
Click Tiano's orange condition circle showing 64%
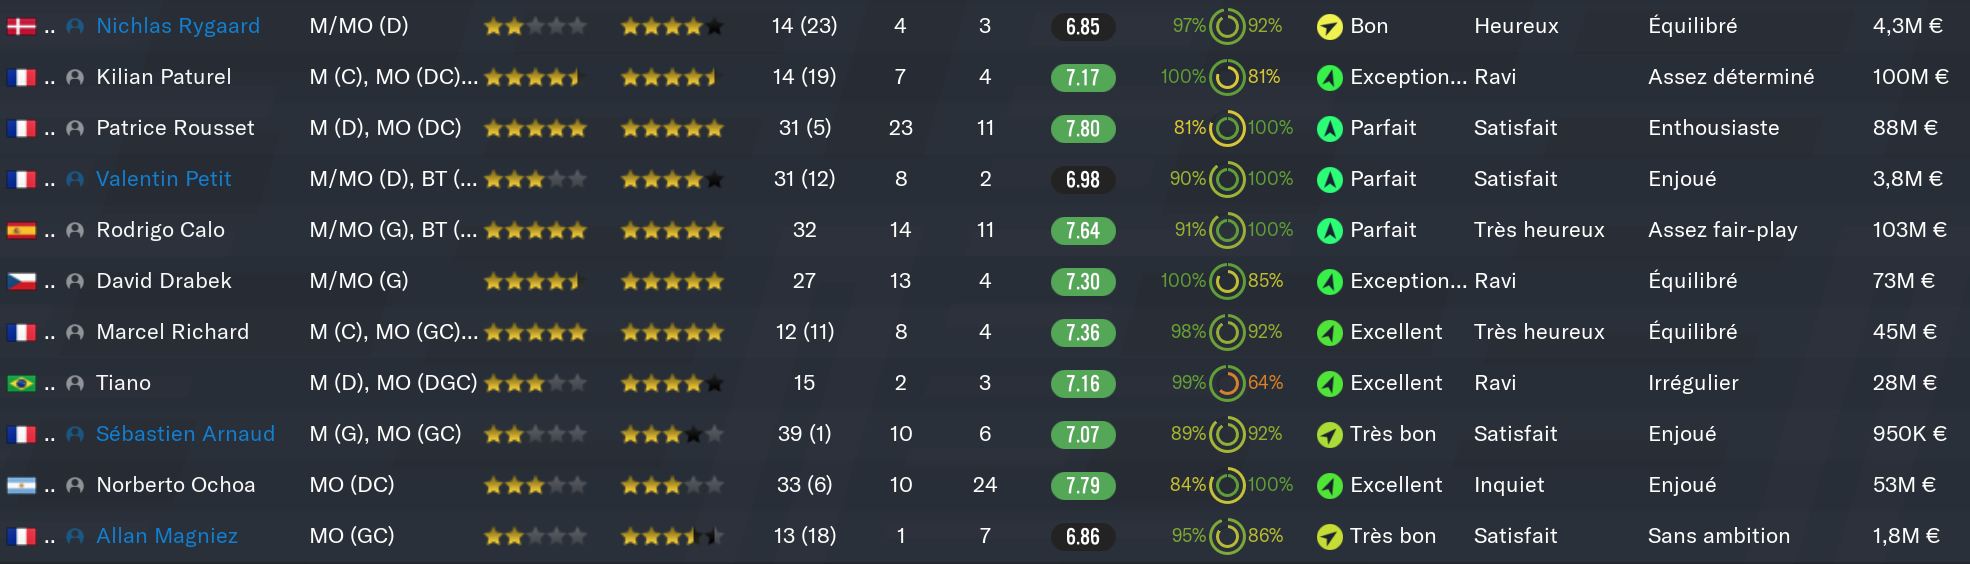point(1227,384)
